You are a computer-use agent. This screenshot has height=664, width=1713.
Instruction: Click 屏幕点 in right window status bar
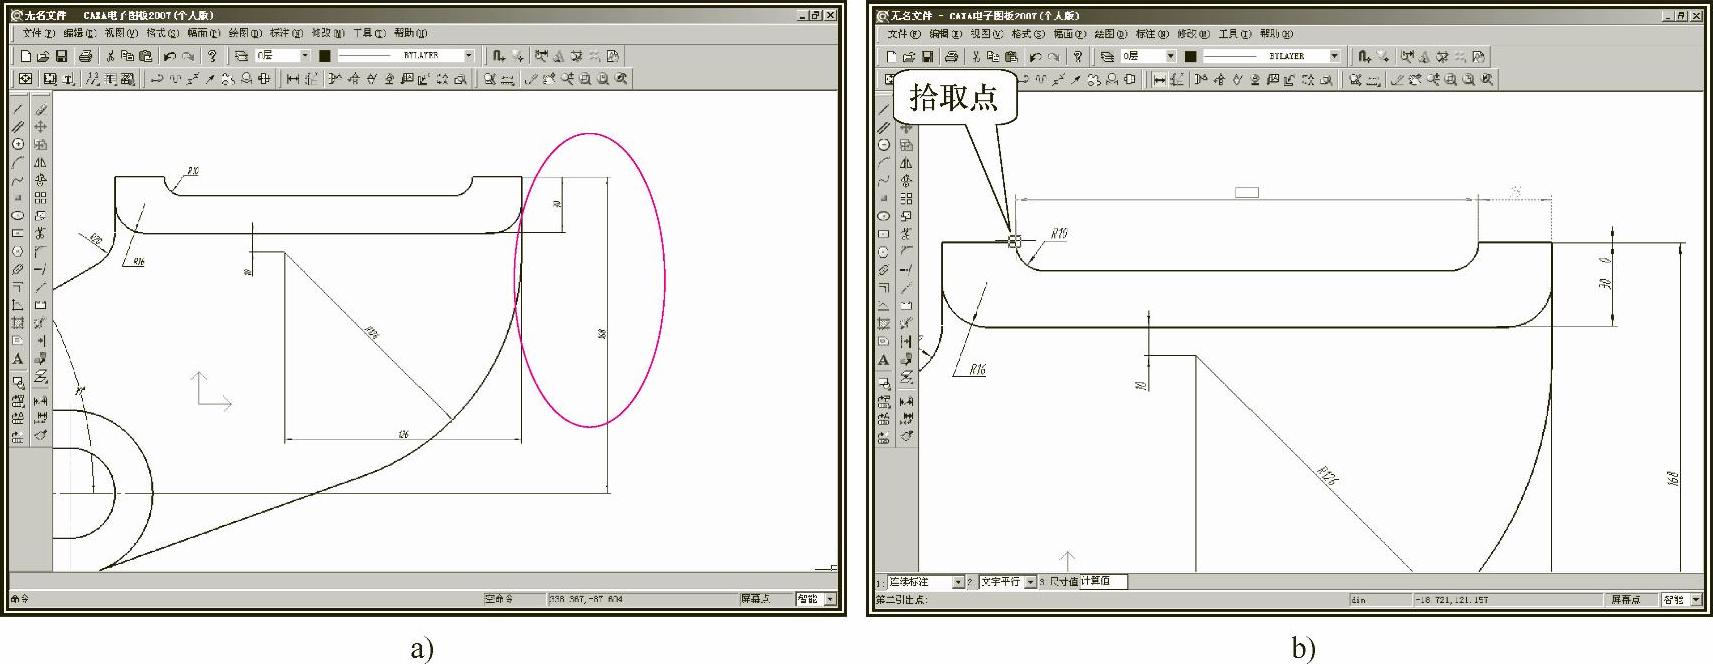click(1625, 599)
